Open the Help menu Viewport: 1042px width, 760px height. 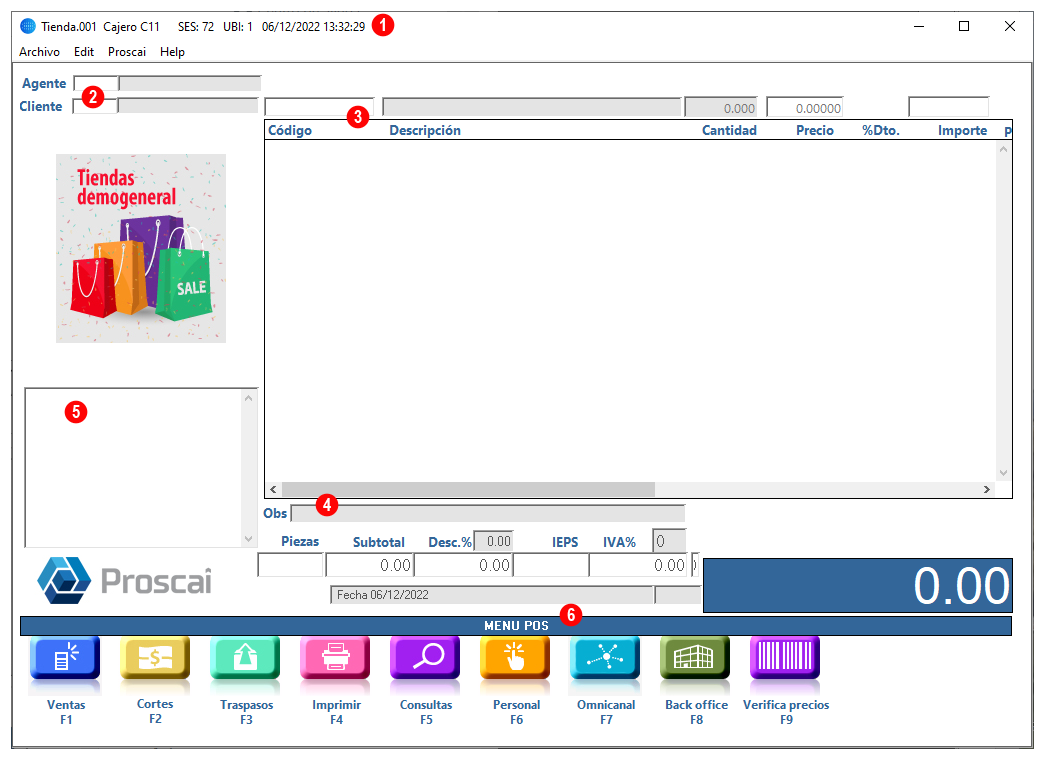(x=172, y=52)
